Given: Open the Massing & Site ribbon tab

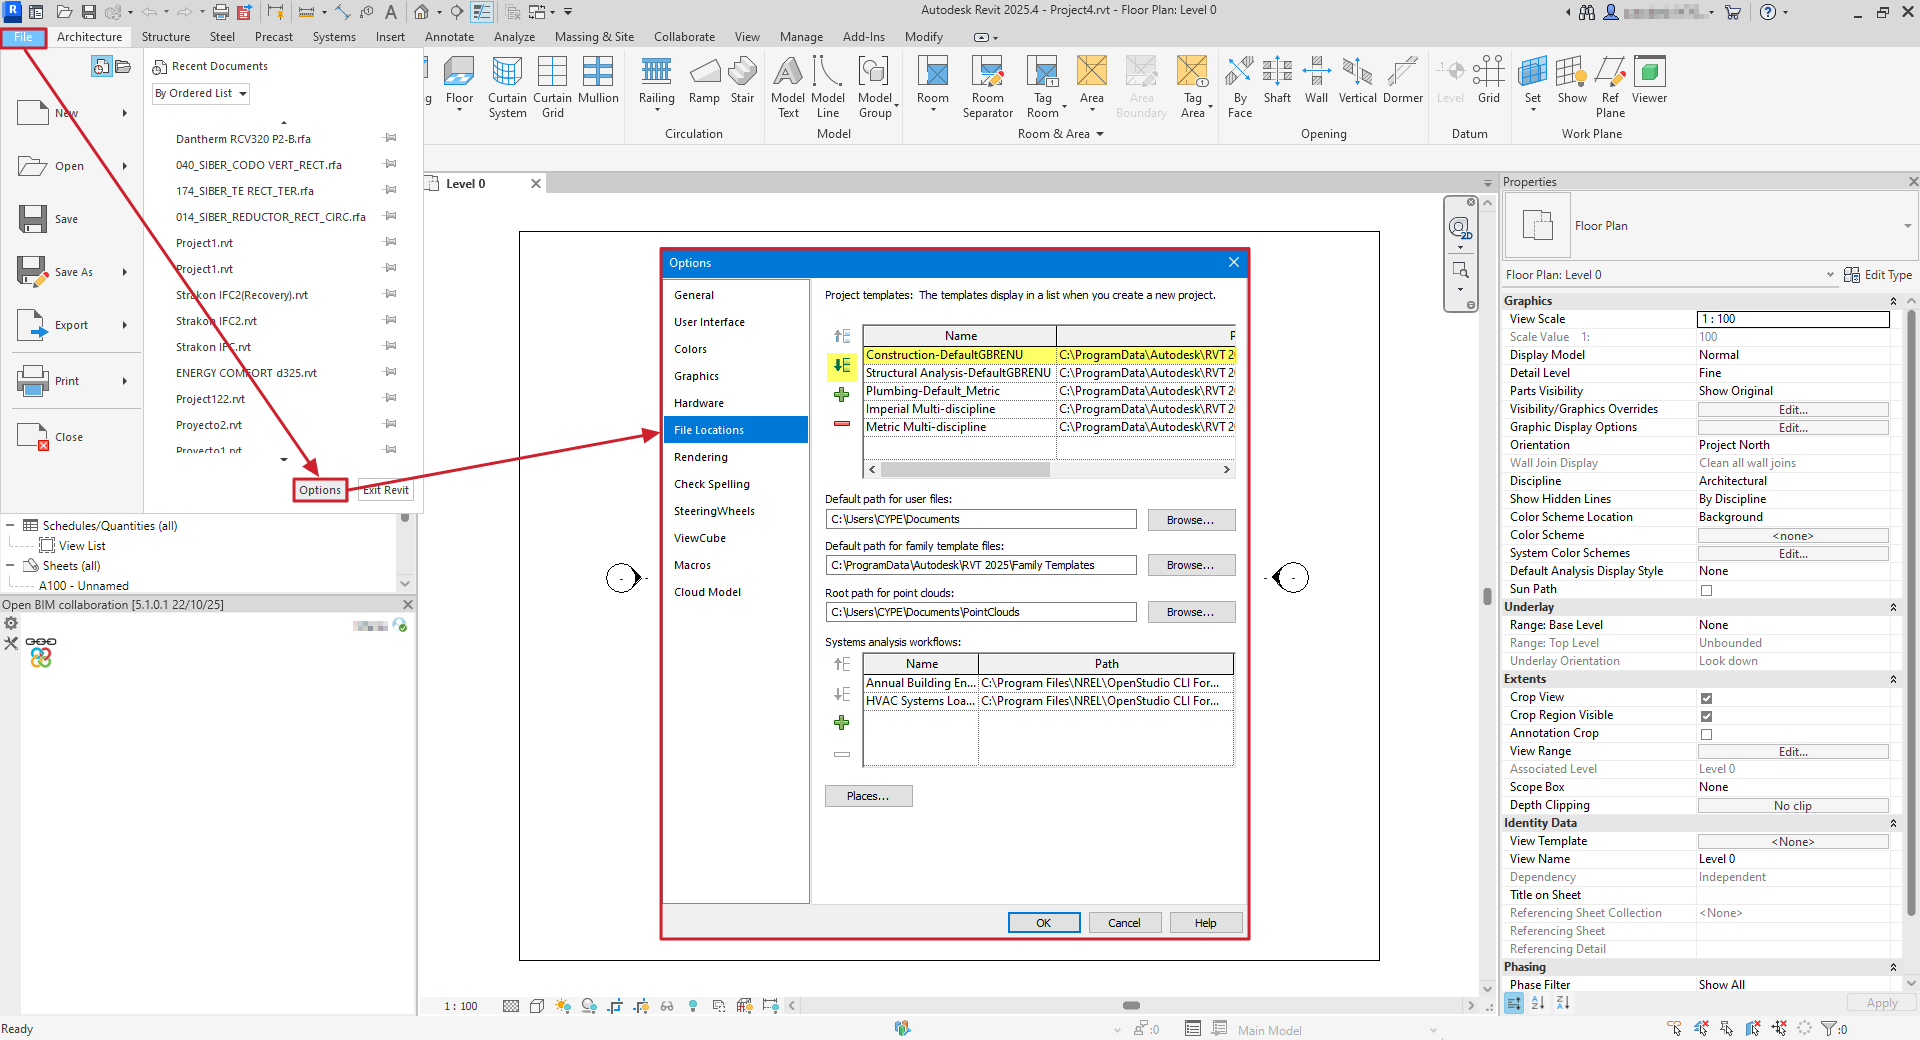Looking at the screenshot, I should [594, 37].
